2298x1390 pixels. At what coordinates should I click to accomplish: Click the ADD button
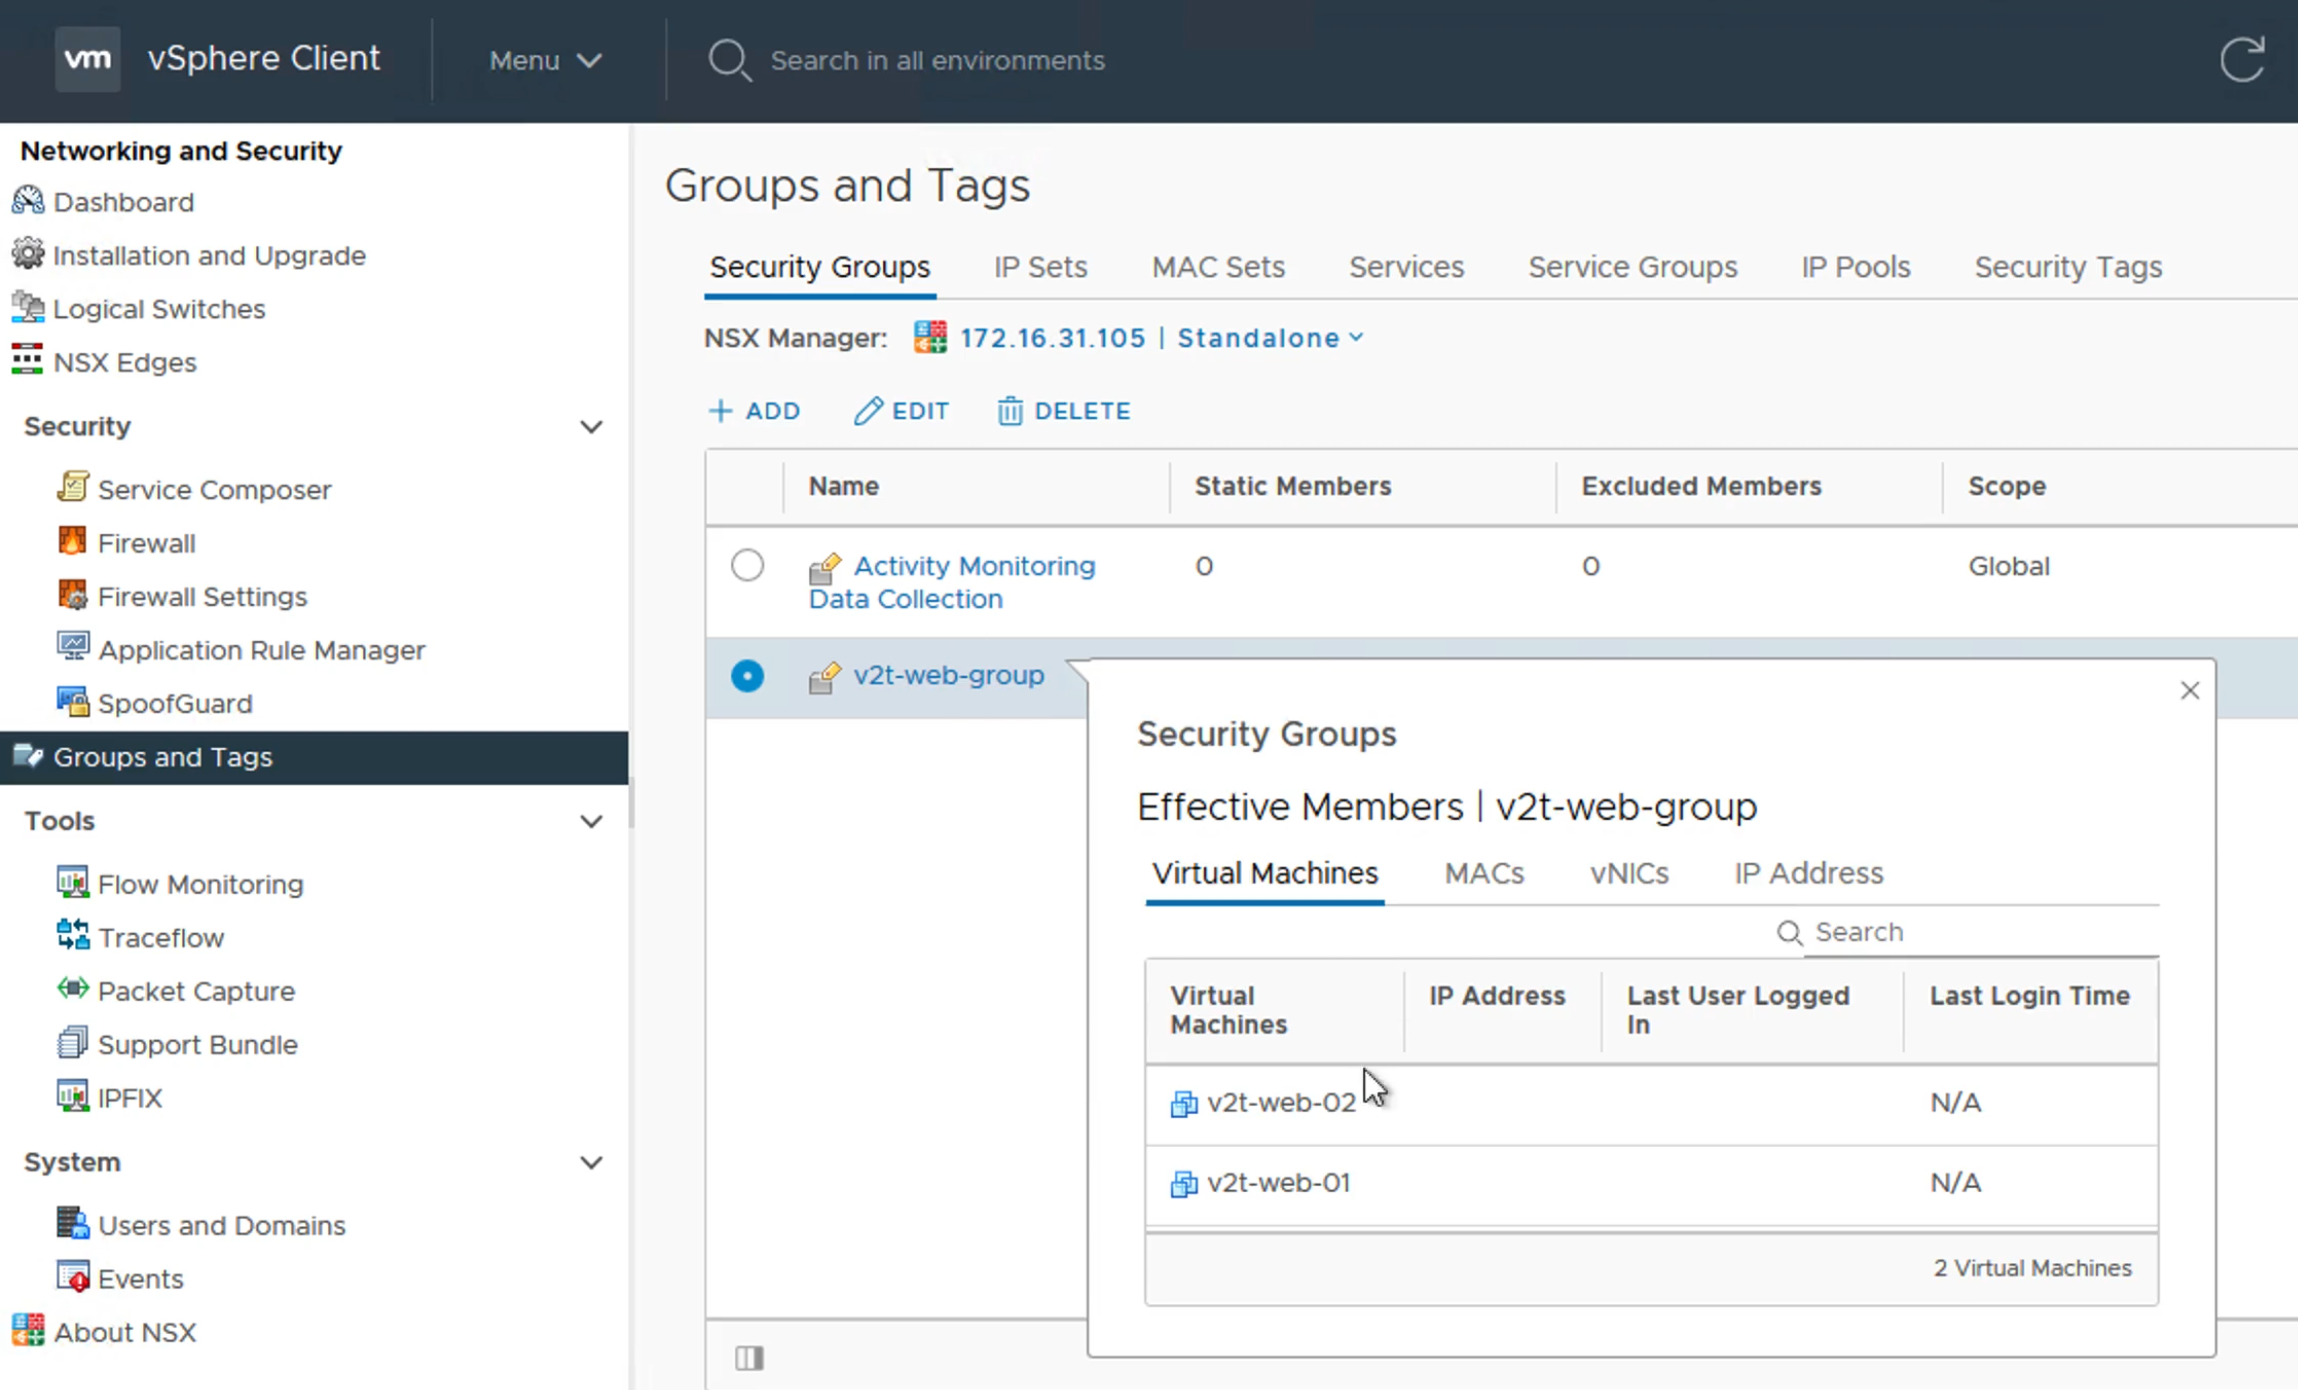click(754, 411)
